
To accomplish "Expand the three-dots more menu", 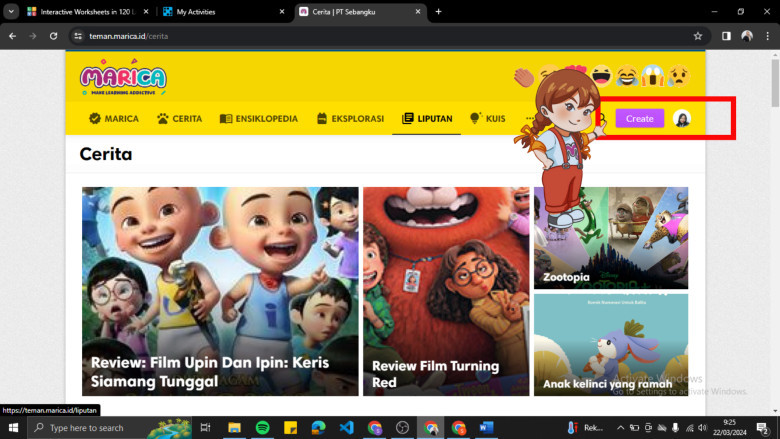I will coord(530,118).
